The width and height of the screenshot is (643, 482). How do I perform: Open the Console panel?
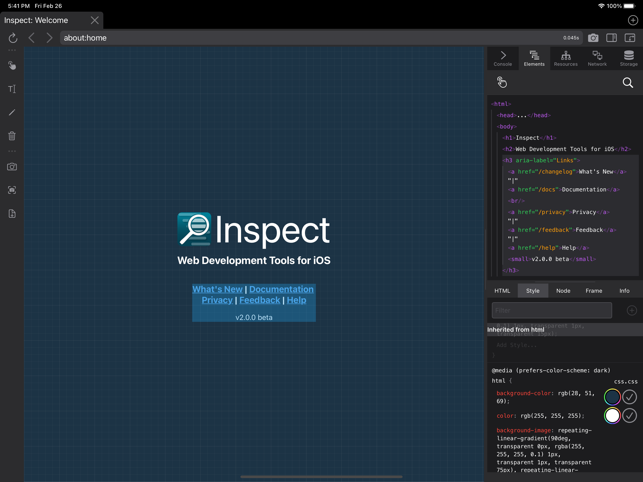click(503, 58)
